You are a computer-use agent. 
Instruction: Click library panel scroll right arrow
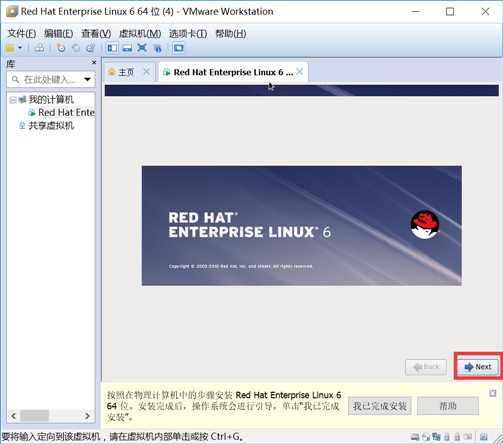click(87, 416)
